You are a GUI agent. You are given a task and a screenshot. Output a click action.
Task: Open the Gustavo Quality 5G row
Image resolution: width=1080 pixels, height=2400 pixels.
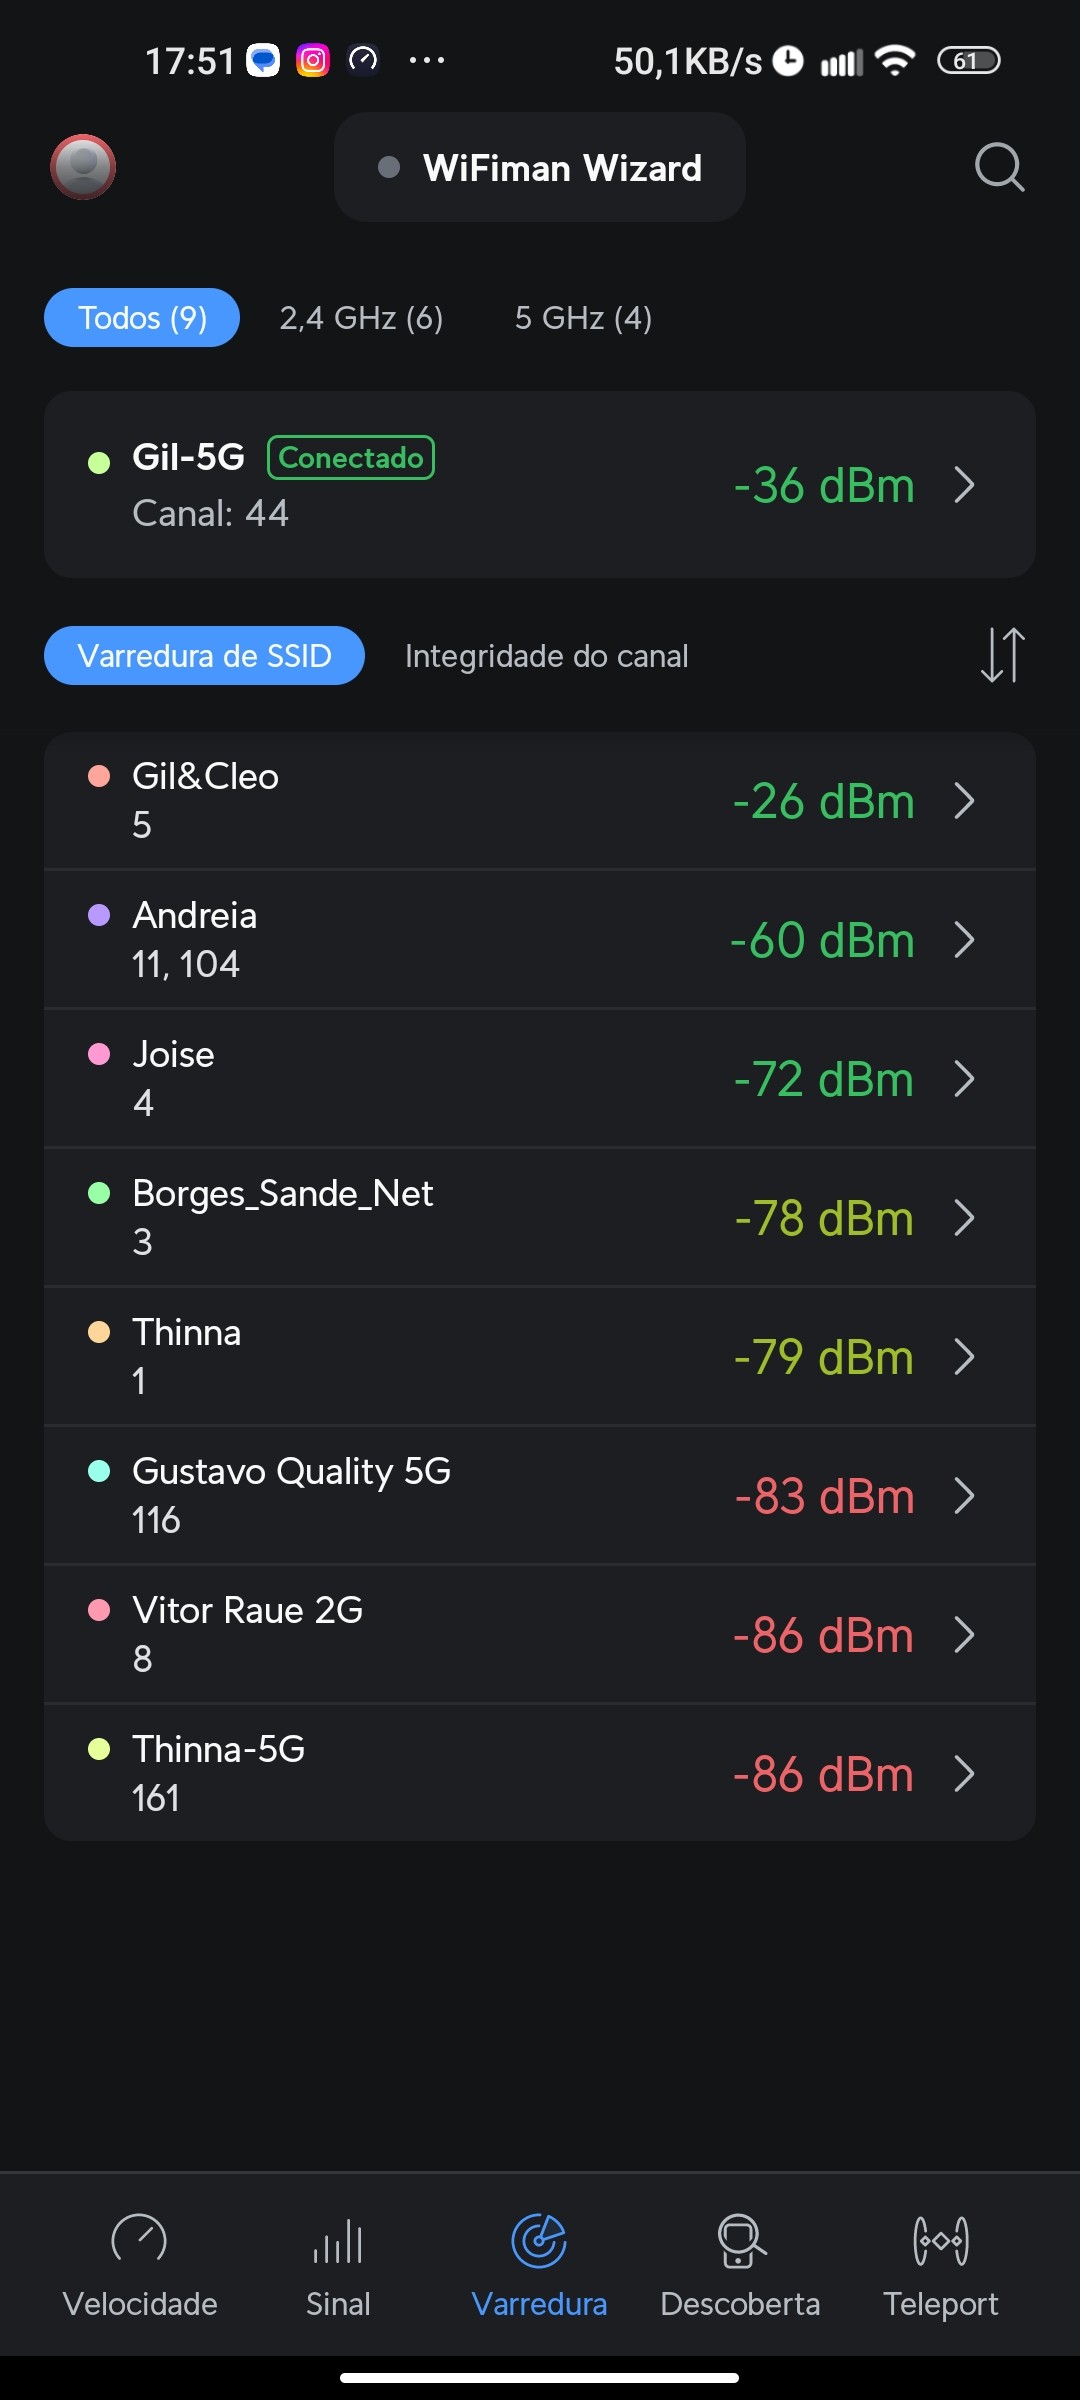click(x=540, y=1495)
